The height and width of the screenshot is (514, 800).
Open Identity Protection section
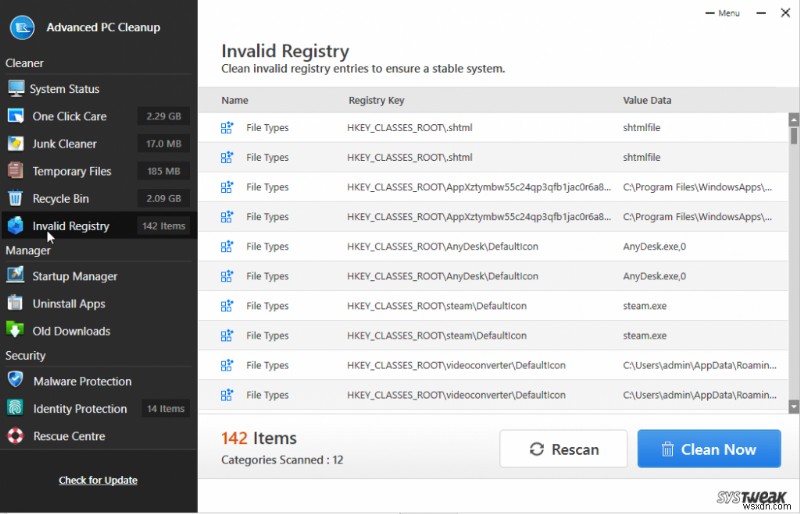[80, 409]
